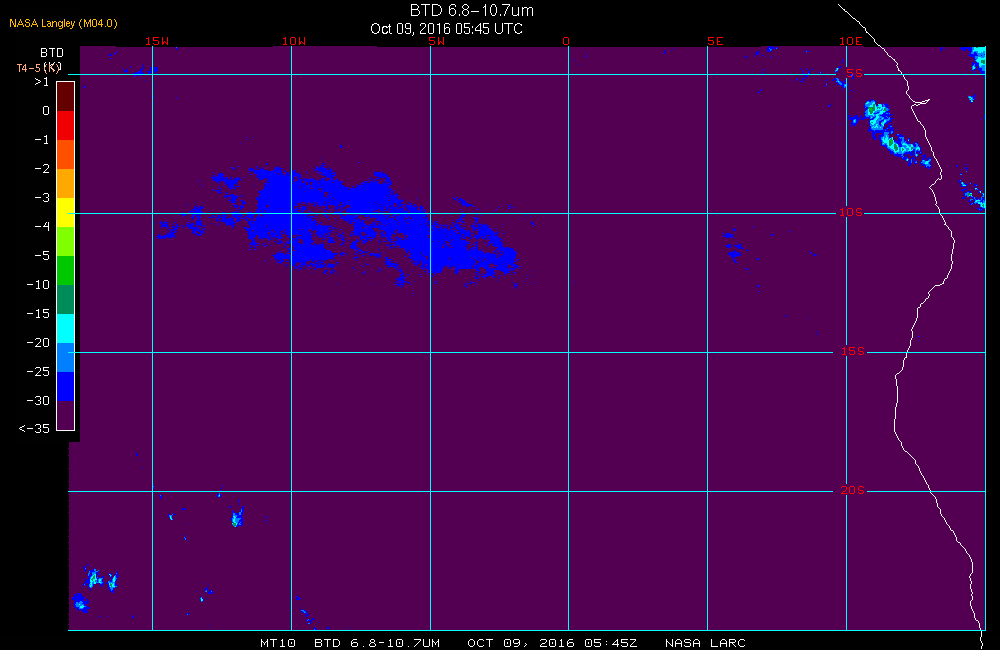Click the 10W longitude label
Viewport: 1000px width, 650px height.
click(294, 41)
